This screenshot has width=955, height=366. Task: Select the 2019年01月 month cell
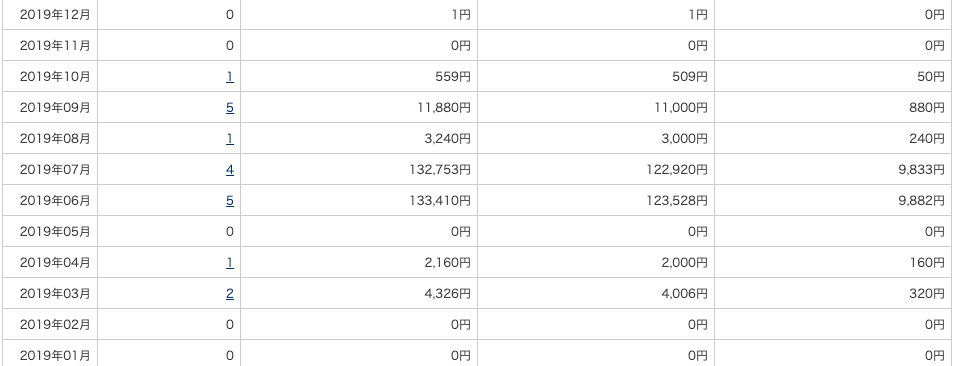50,353
